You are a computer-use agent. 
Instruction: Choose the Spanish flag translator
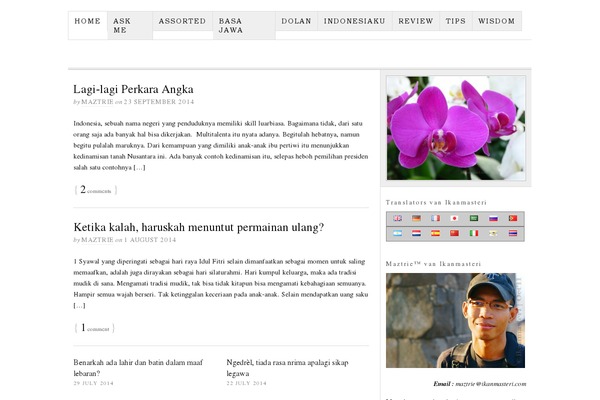coord(435,233)
